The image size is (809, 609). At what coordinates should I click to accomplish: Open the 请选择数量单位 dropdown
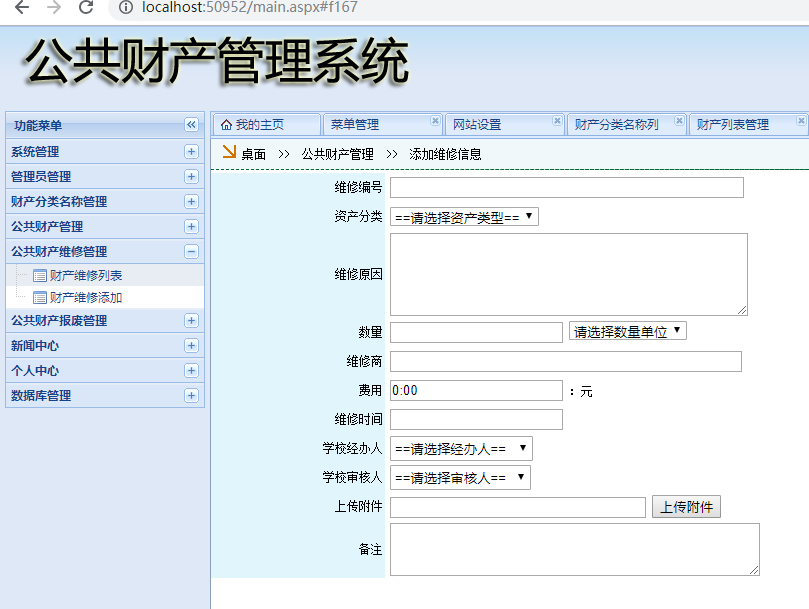click(627, 331)
